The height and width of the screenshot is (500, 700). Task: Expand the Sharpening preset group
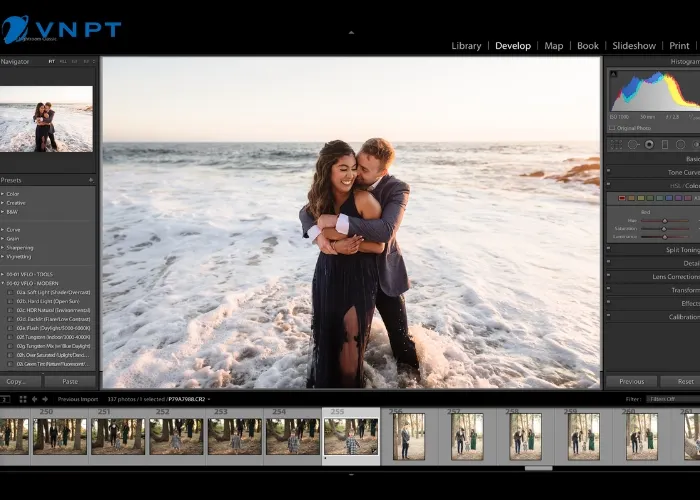click(x=3, y=247)
